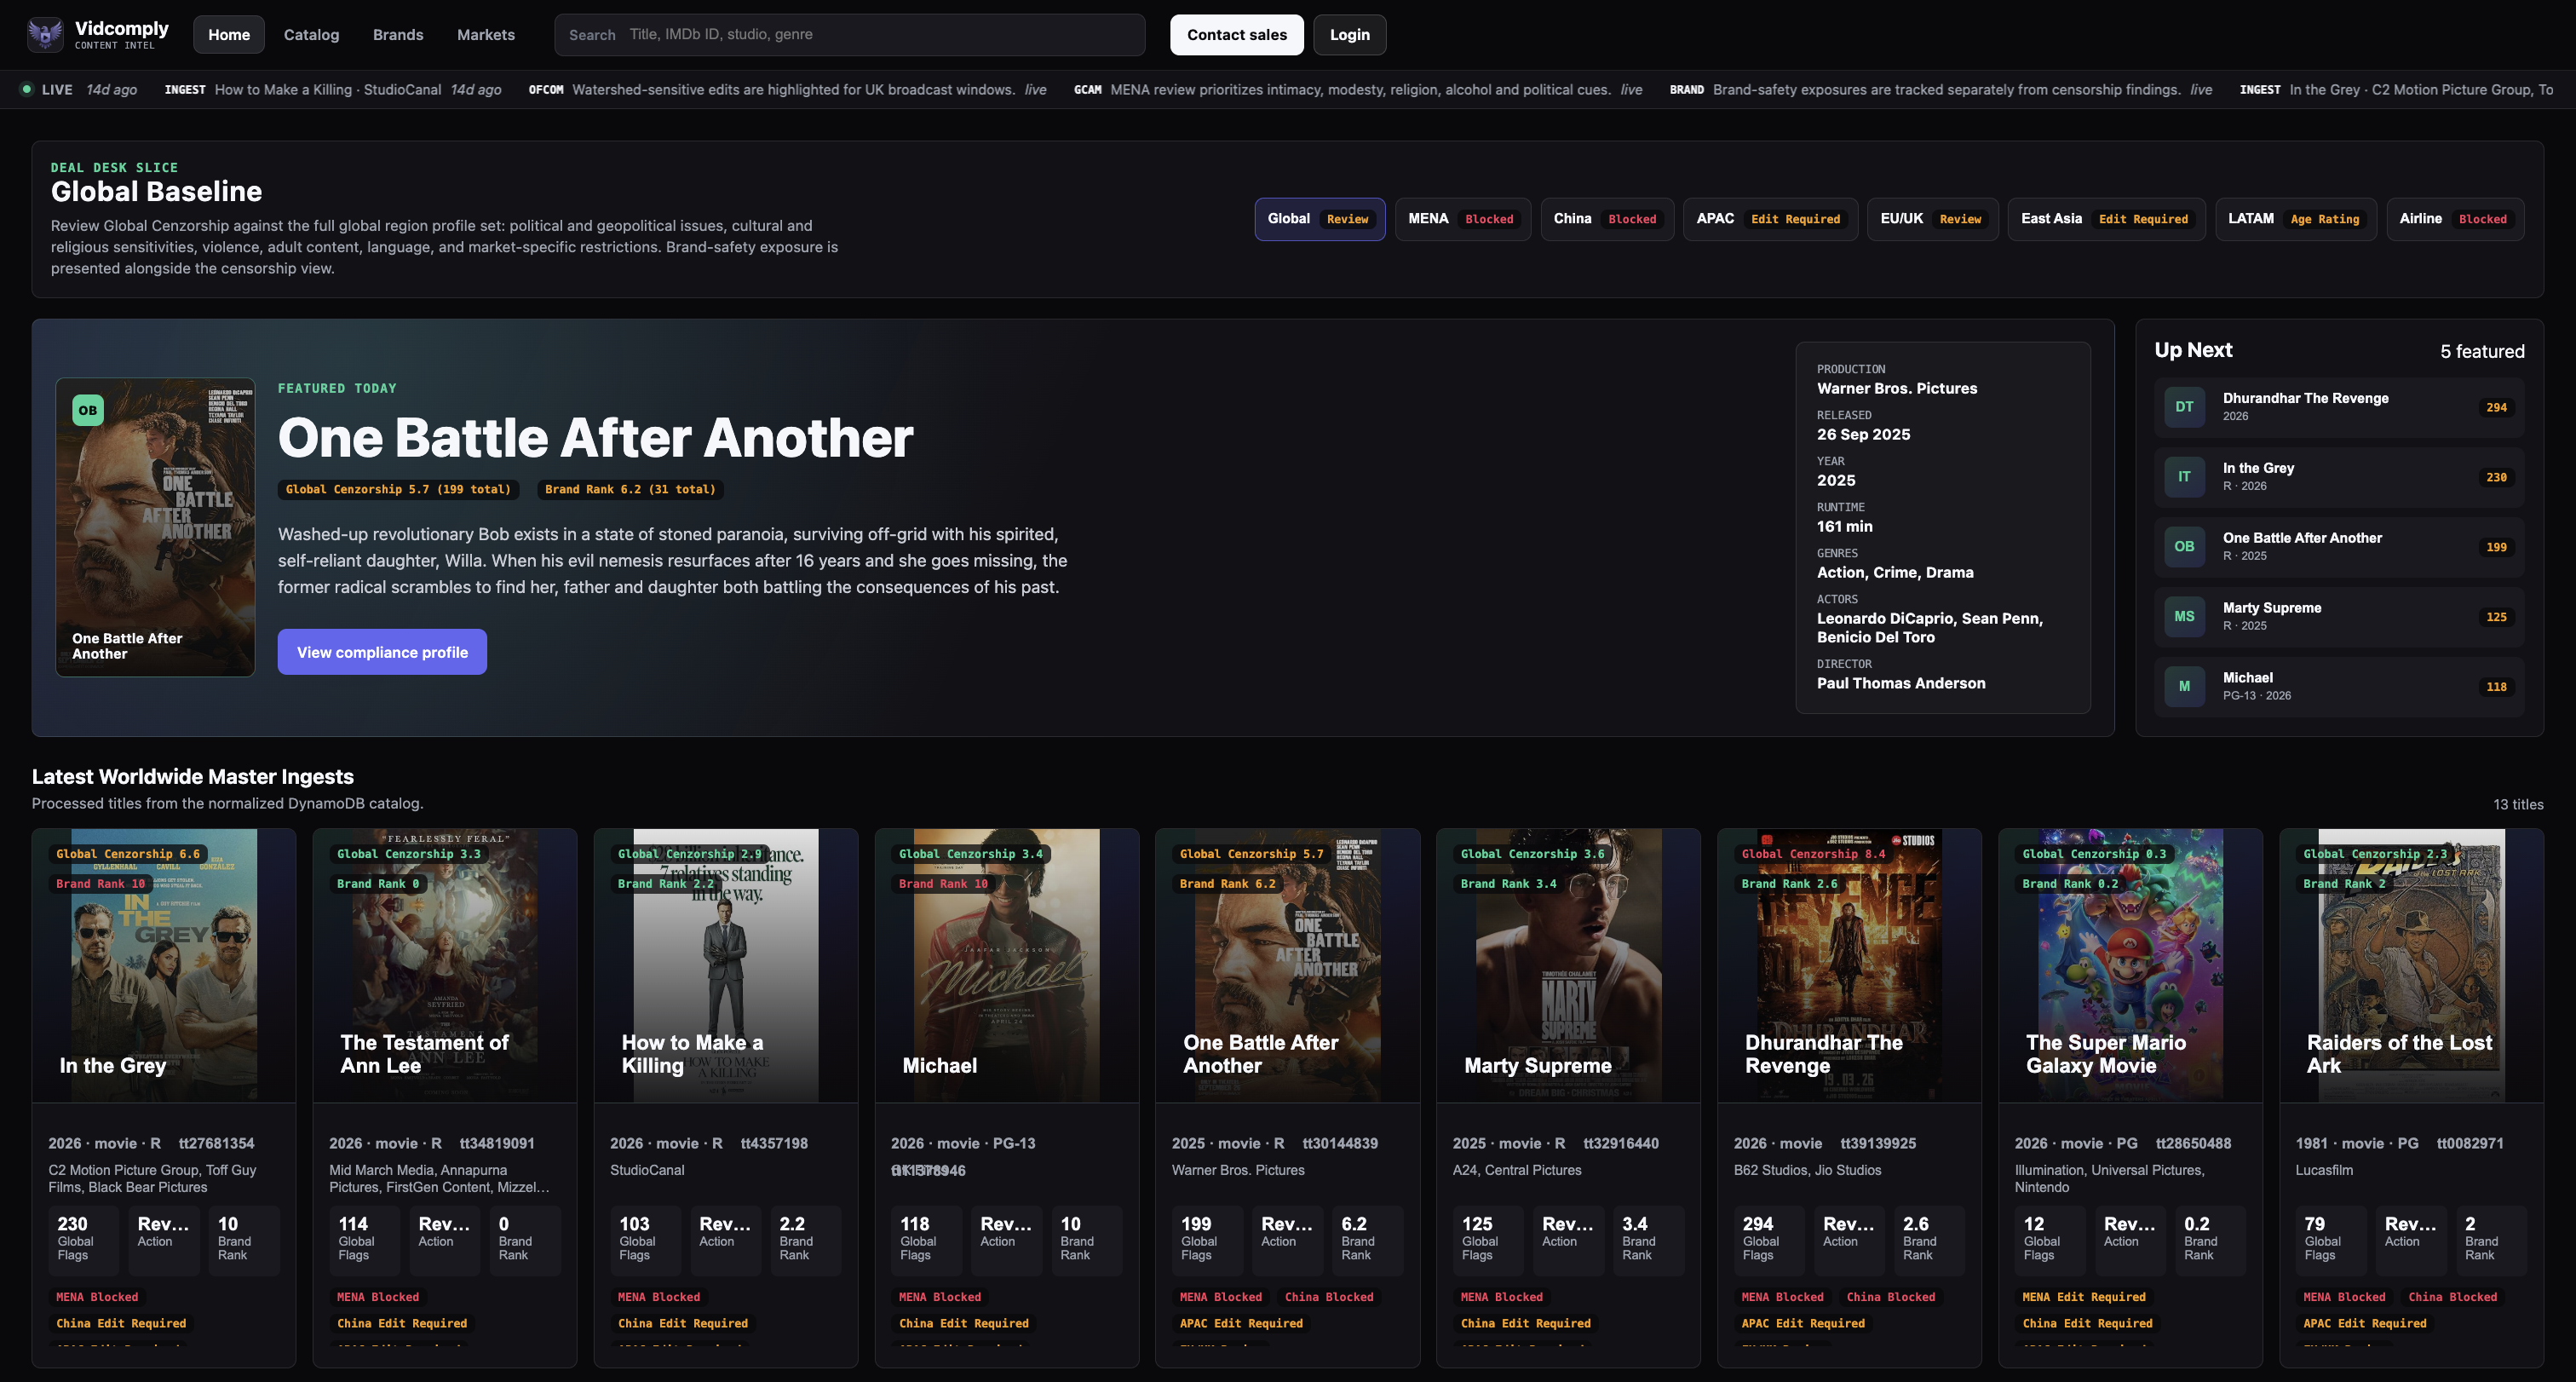Select the Global Review region filter
The height and width of the screenshot is (1382, 2576).
pyautogui.click(x=1319, y=219)
